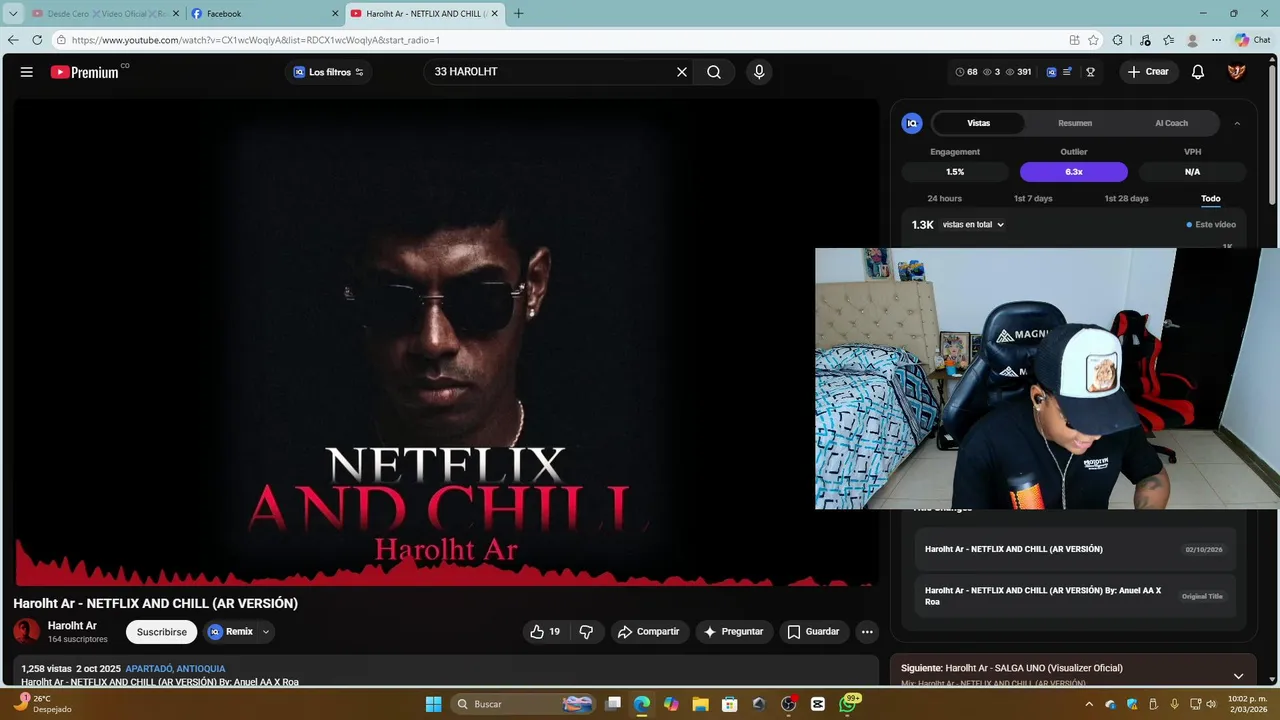The height and width of the screenshot is (720, 1280).
Task: Select 24 hours range
Action: click(x=945, y=198)
